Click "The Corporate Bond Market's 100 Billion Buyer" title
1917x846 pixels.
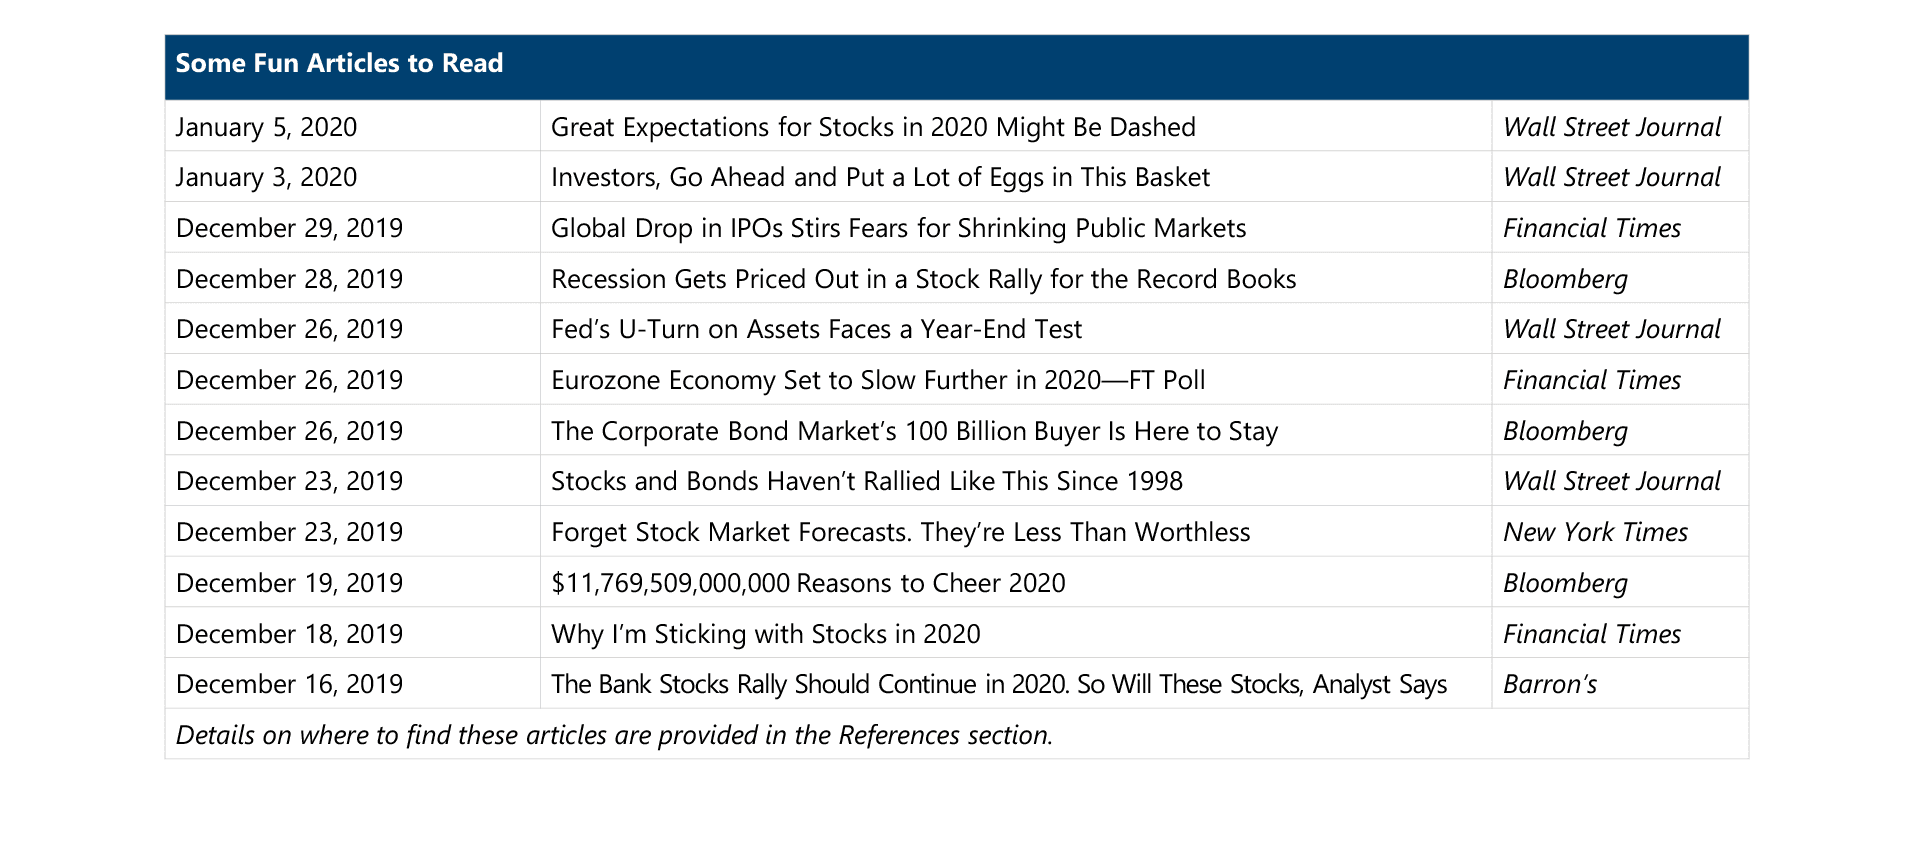(x=913, y=432)
